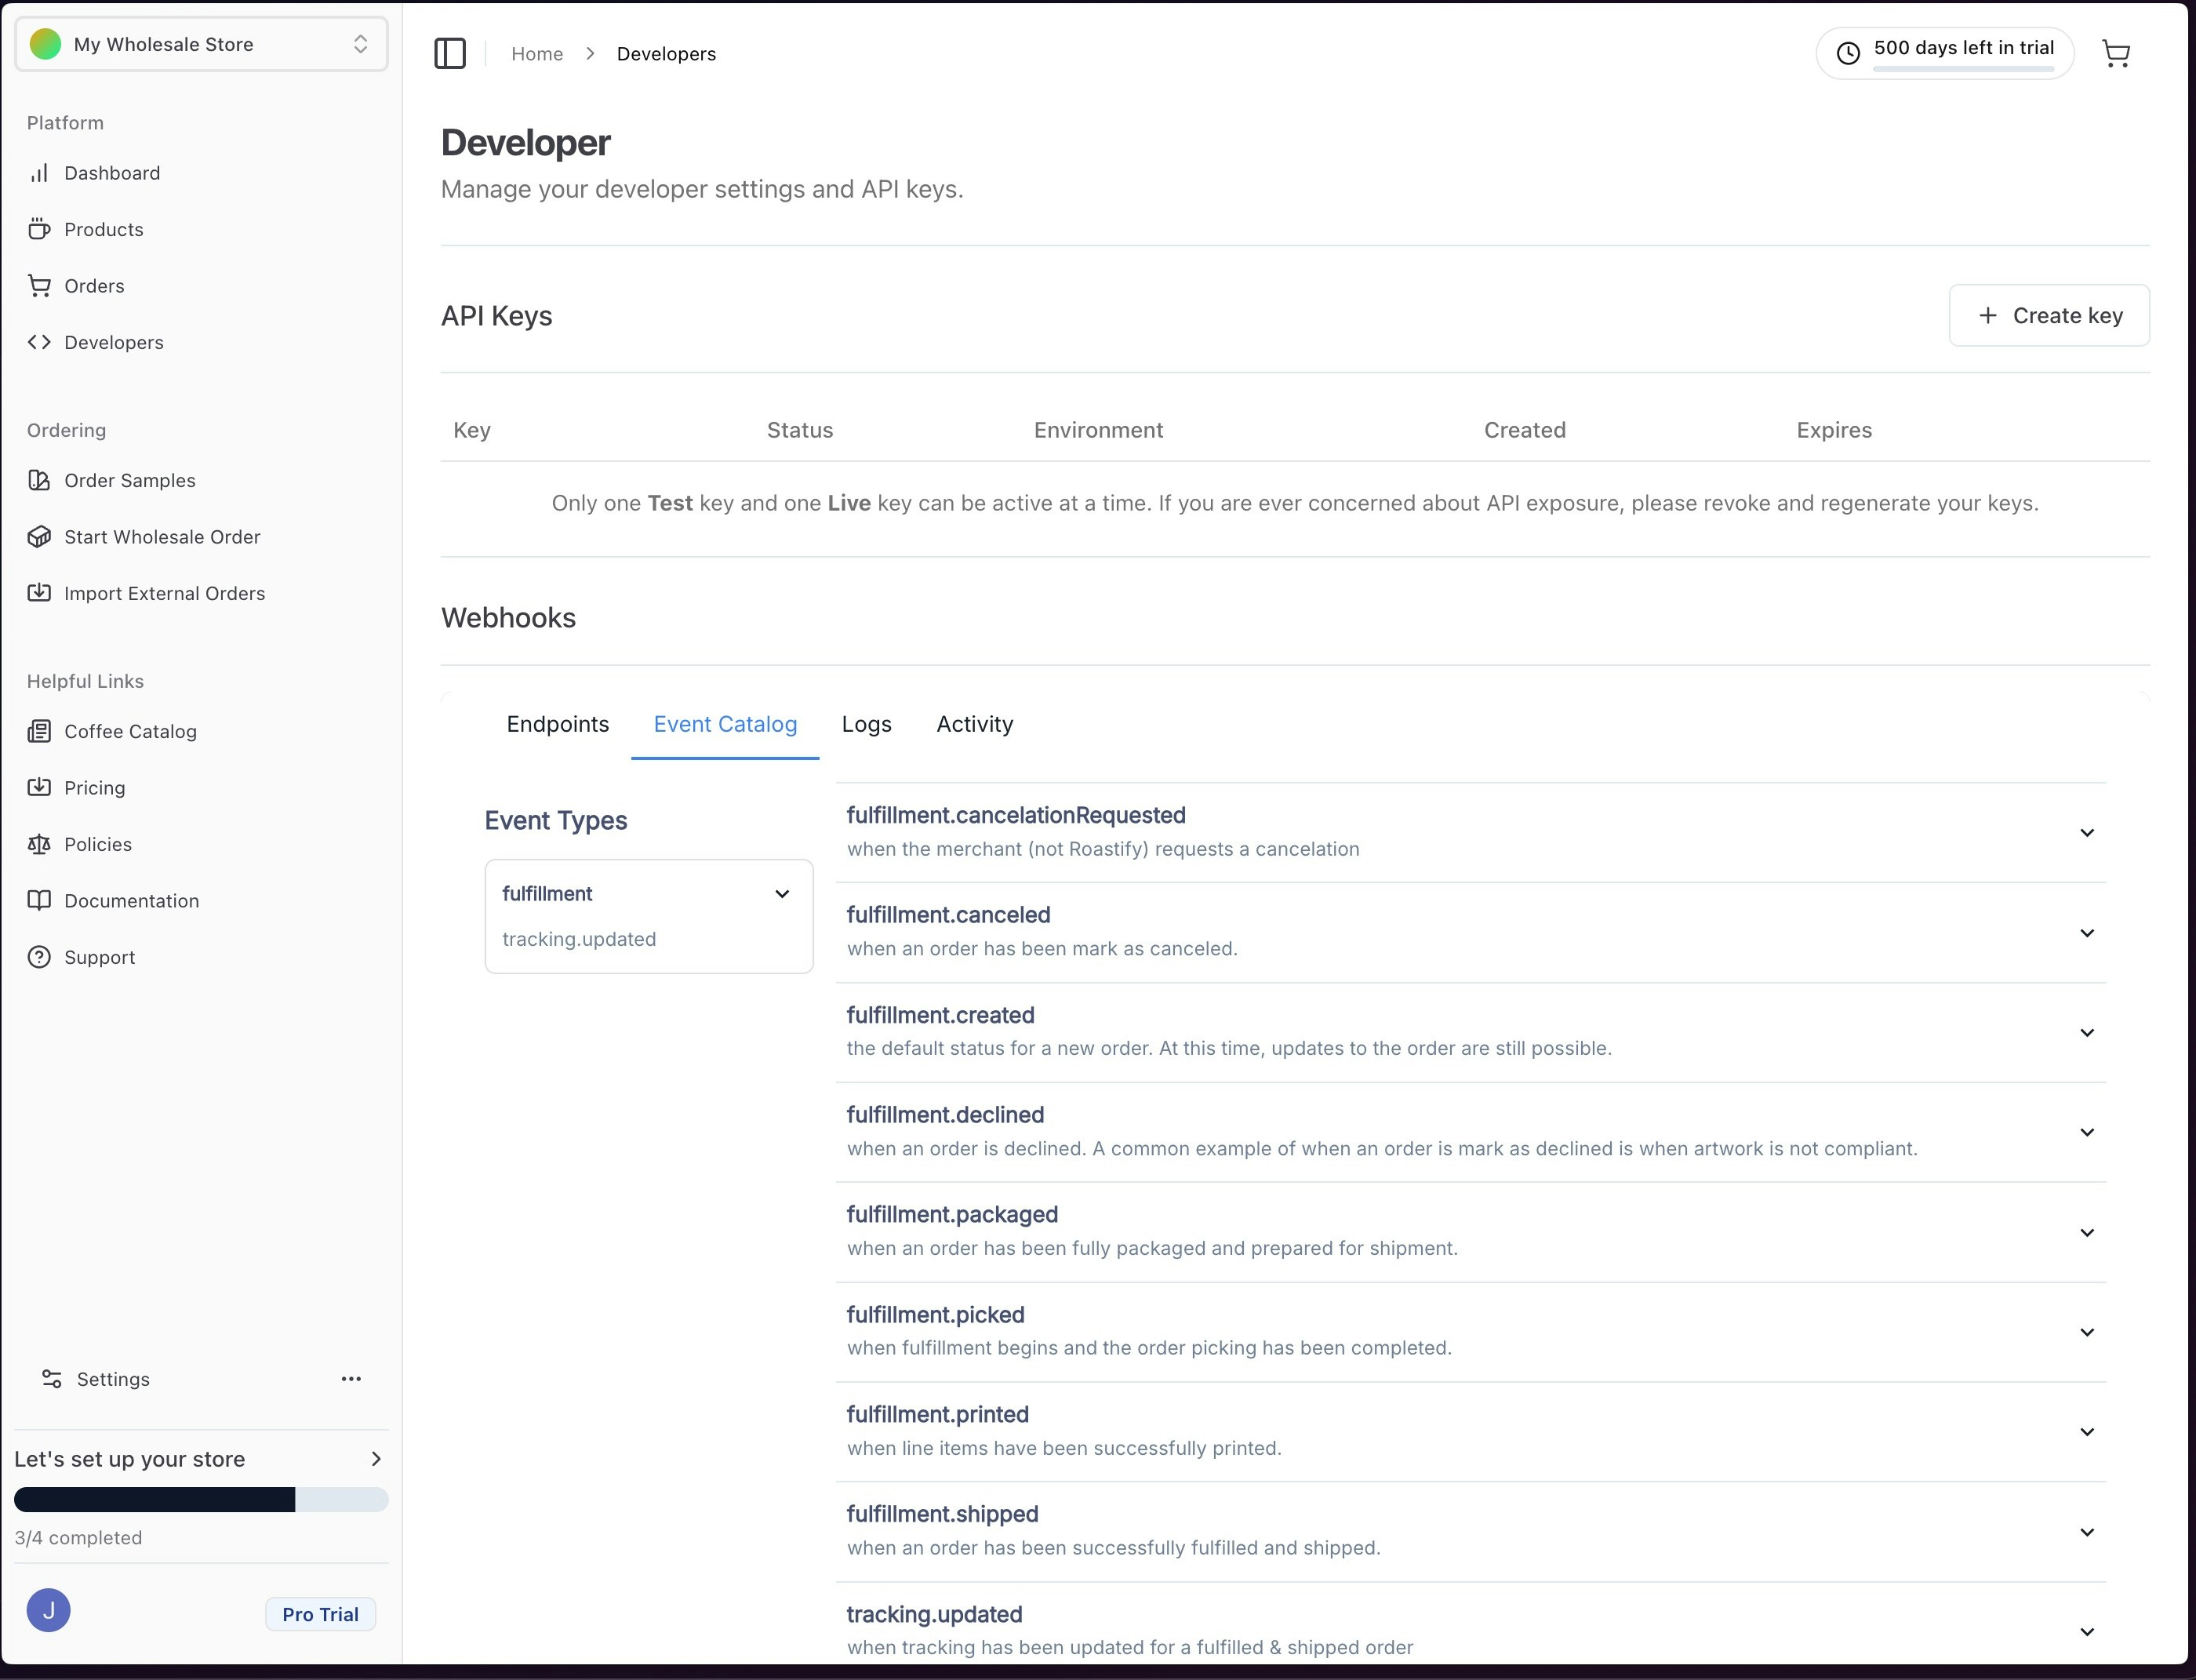Go to Home breadcrumb link
The height and width of the screenshot is (1680, 2196).
tap(537, 54)
